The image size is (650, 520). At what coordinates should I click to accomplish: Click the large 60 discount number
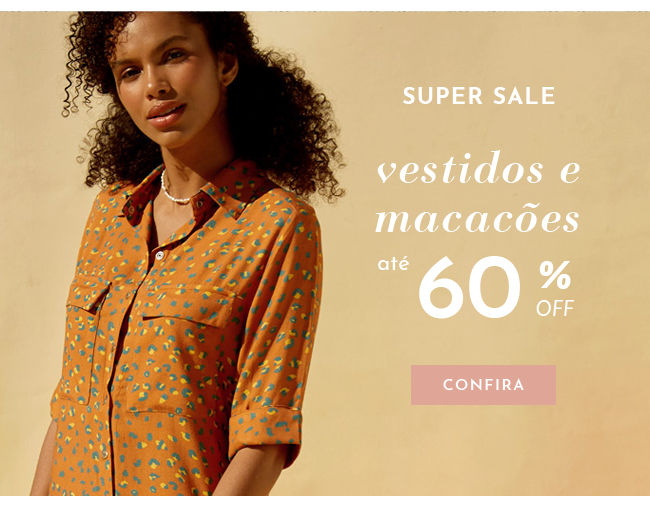point(469,287)
